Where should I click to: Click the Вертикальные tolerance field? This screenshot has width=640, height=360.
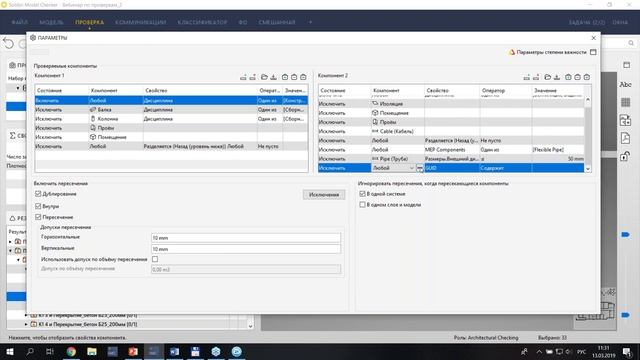tap(246, 249)
